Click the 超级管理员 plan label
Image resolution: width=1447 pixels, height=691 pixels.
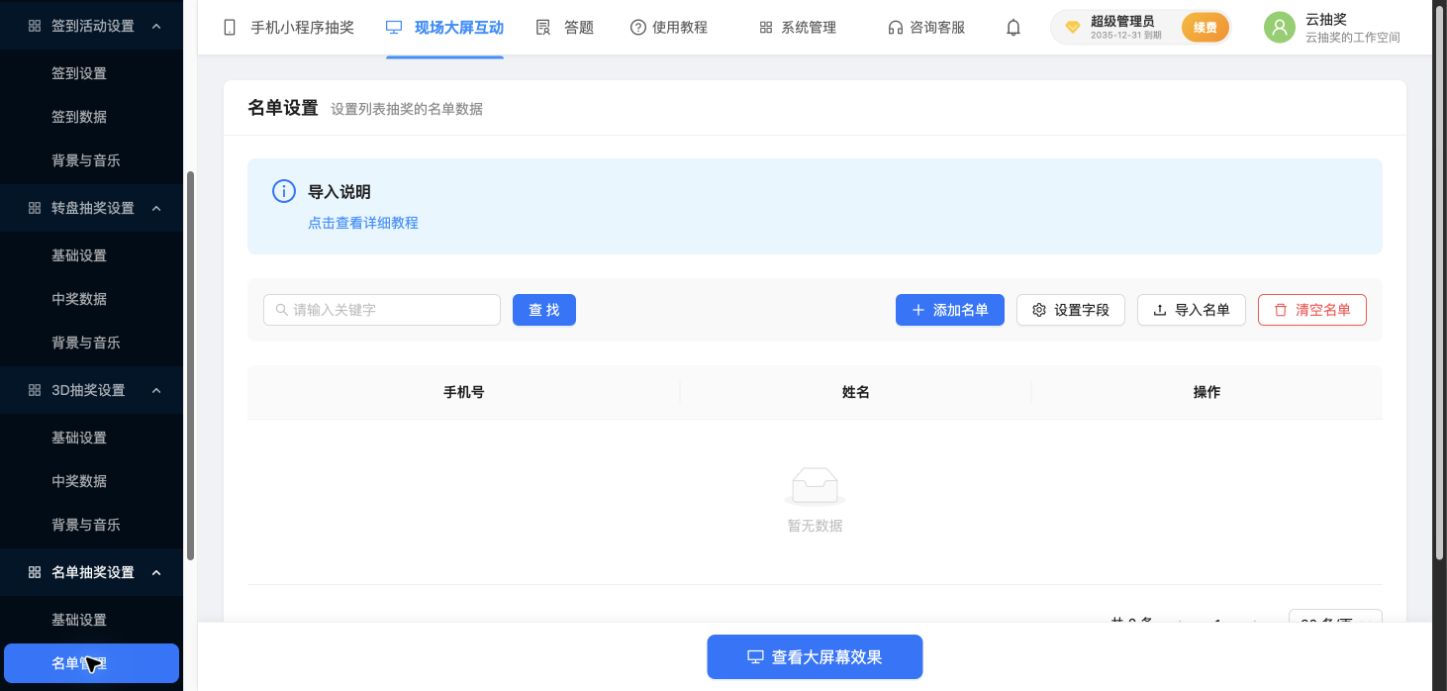point(1122,21)
